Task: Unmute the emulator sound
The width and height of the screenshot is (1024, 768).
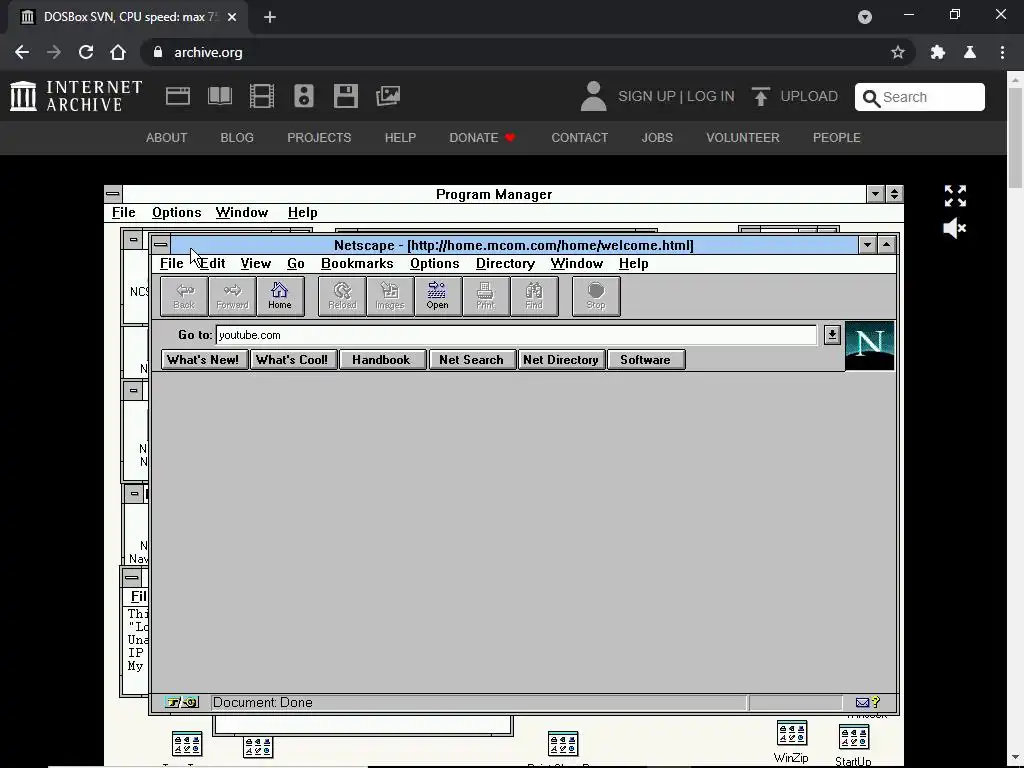Action: 955,228
